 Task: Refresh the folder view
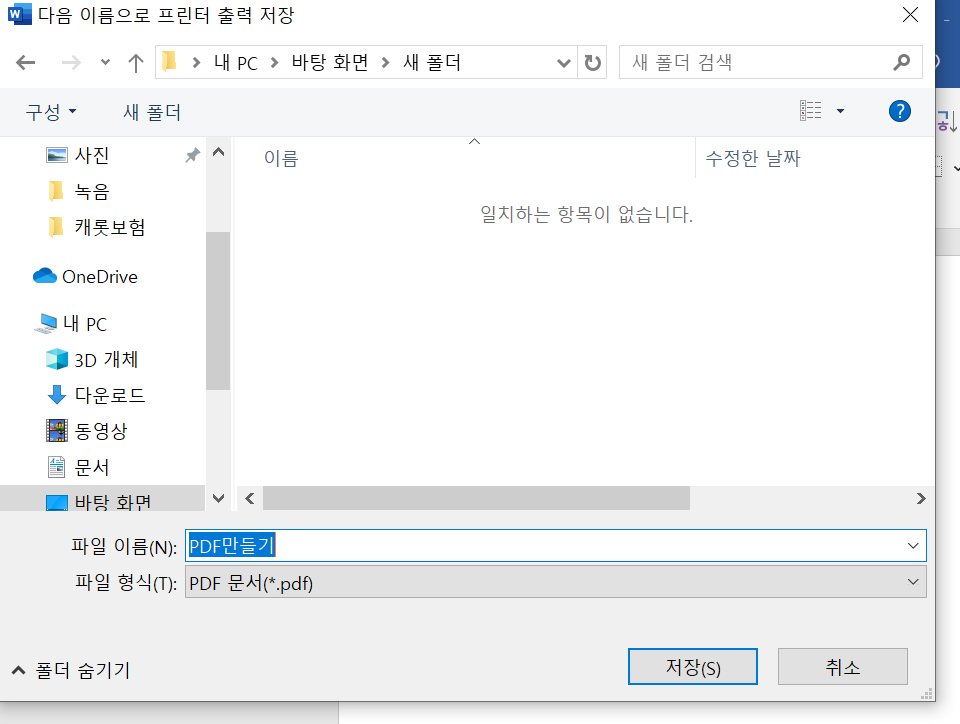point(592,61)
